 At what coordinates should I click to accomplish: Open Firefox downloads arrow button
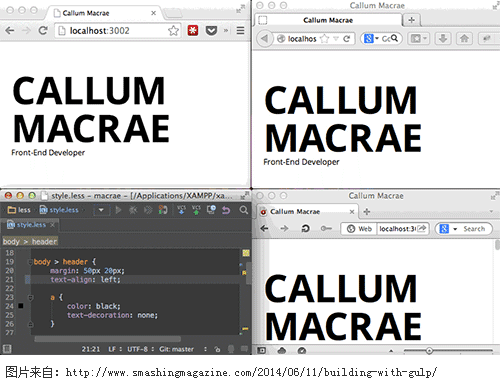click(443, 39)
